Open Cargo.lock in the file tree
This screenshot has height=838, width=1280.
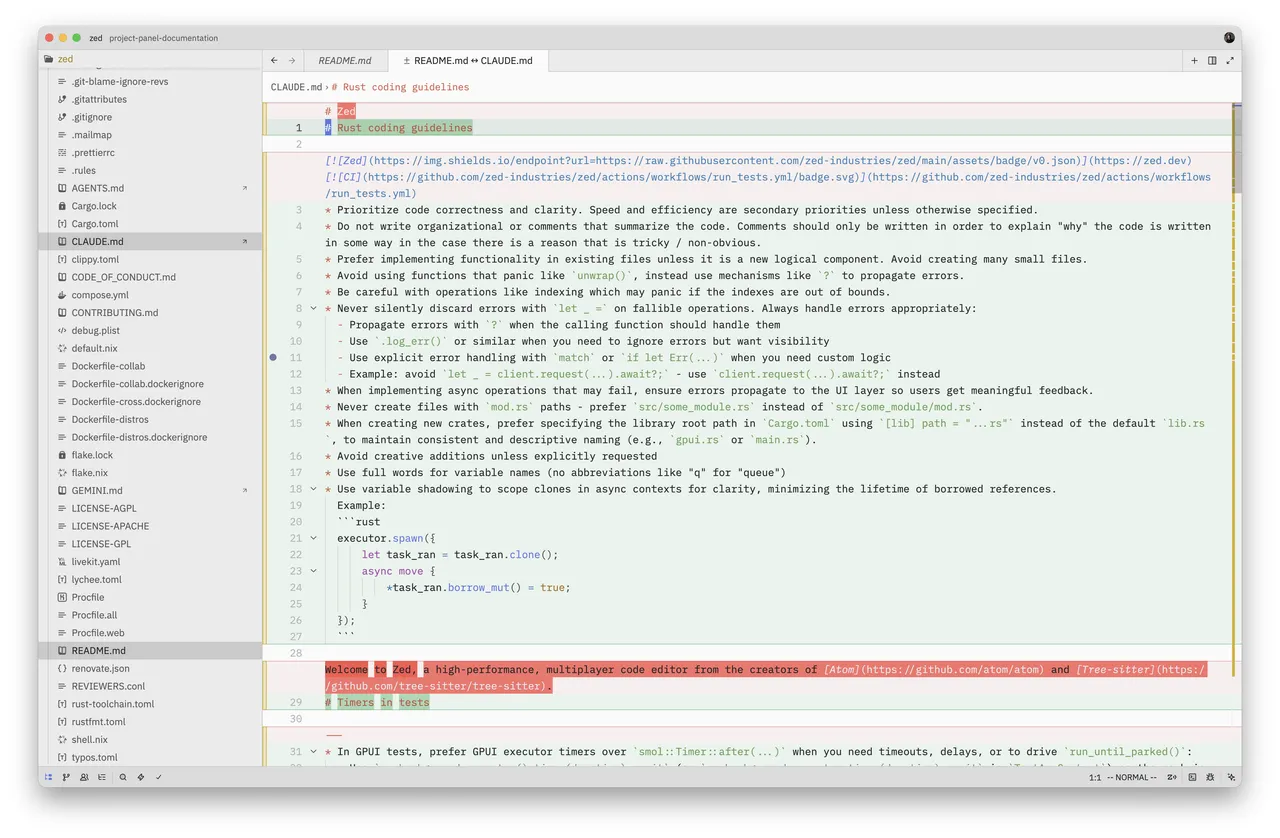150,206
